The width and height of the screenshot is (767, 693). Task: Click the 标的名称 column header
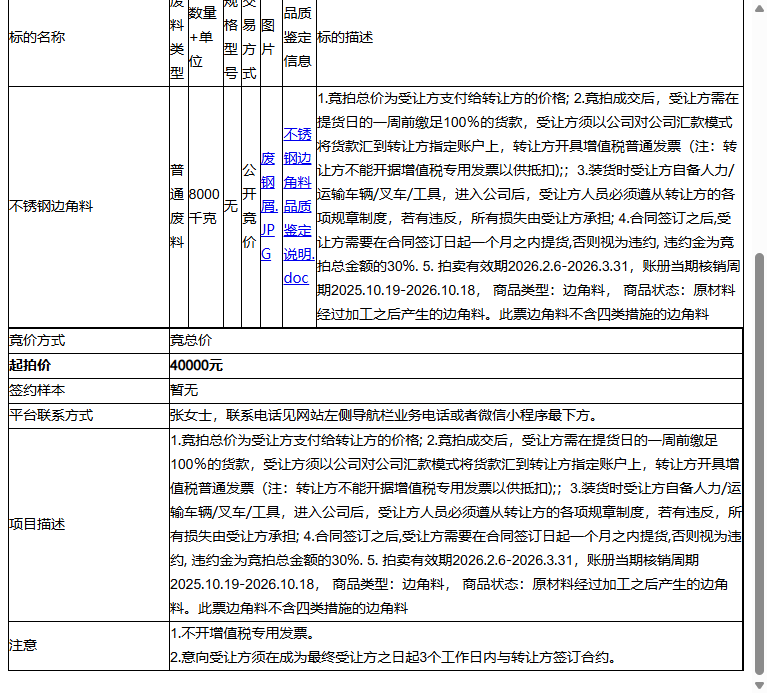[89, 38]
